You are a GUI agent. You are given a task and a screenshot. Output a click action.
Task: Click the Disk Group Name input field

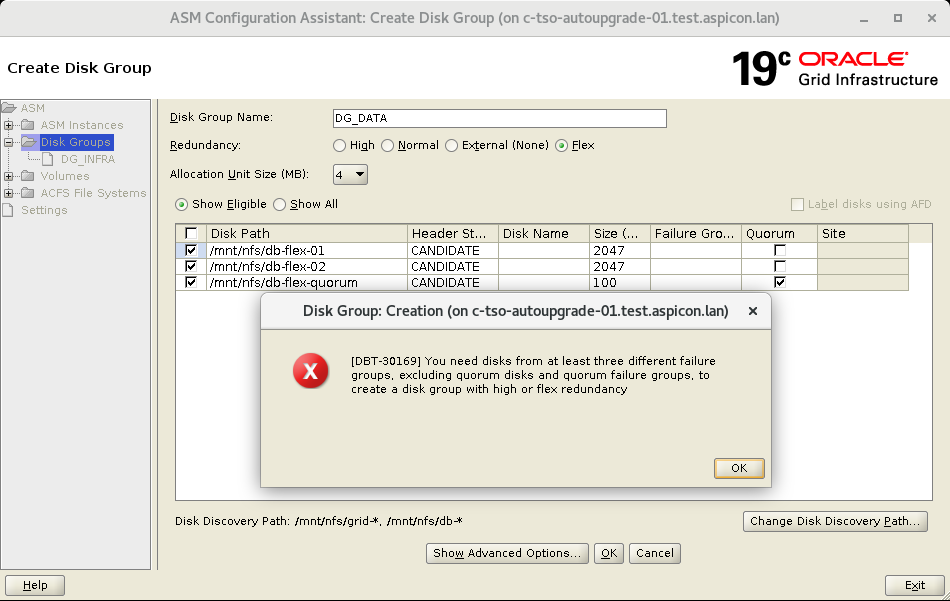click(500, 118)
